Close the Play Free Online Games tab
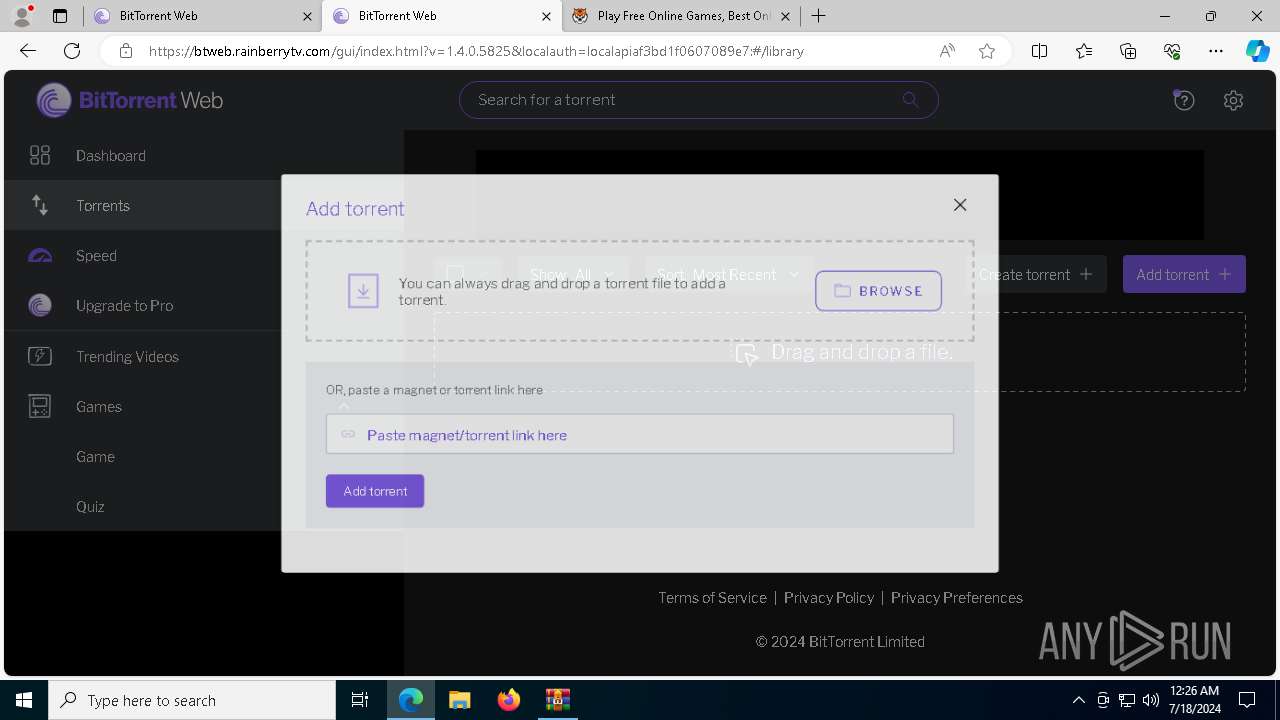1280x720 pixels. coord(785,16)
